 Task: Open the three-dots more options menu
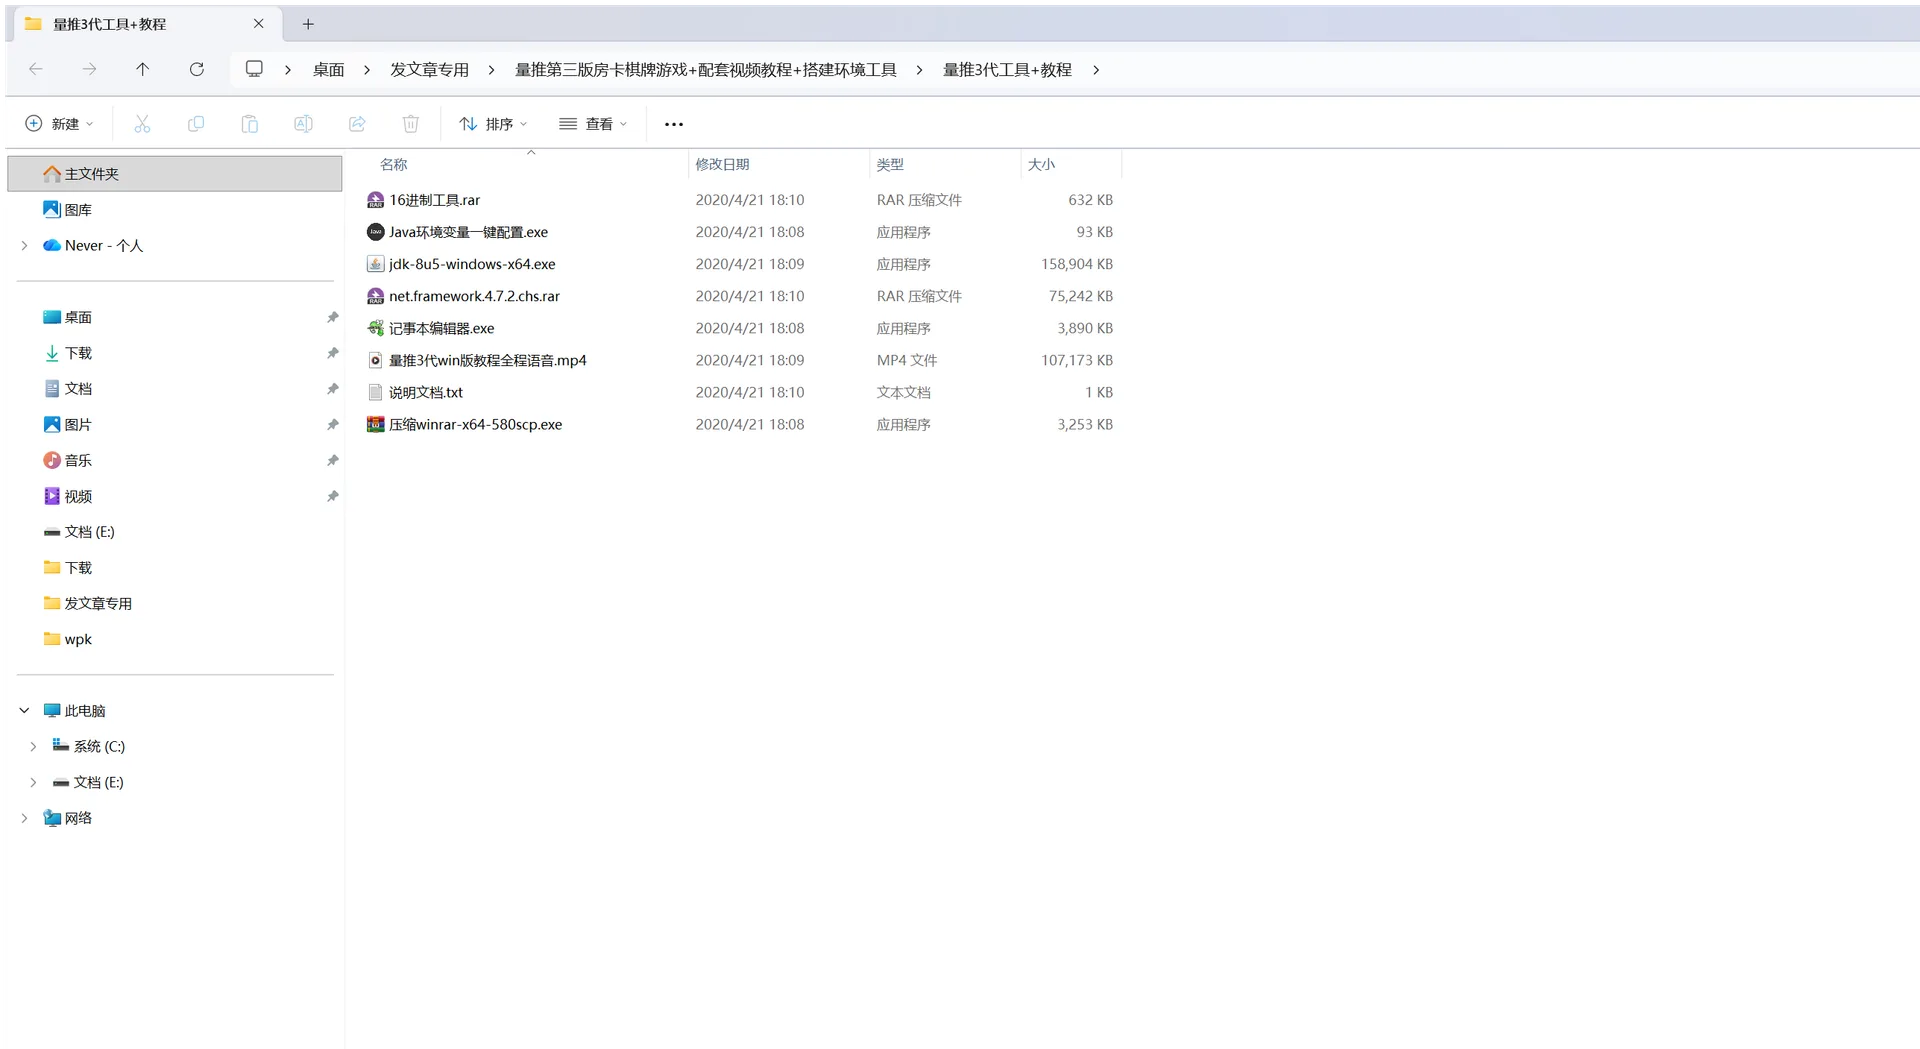coord(674,124)
